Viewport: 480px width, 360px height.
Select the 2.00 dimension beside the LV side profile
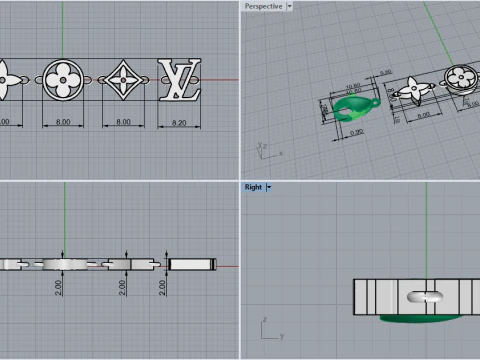point(162,287)
